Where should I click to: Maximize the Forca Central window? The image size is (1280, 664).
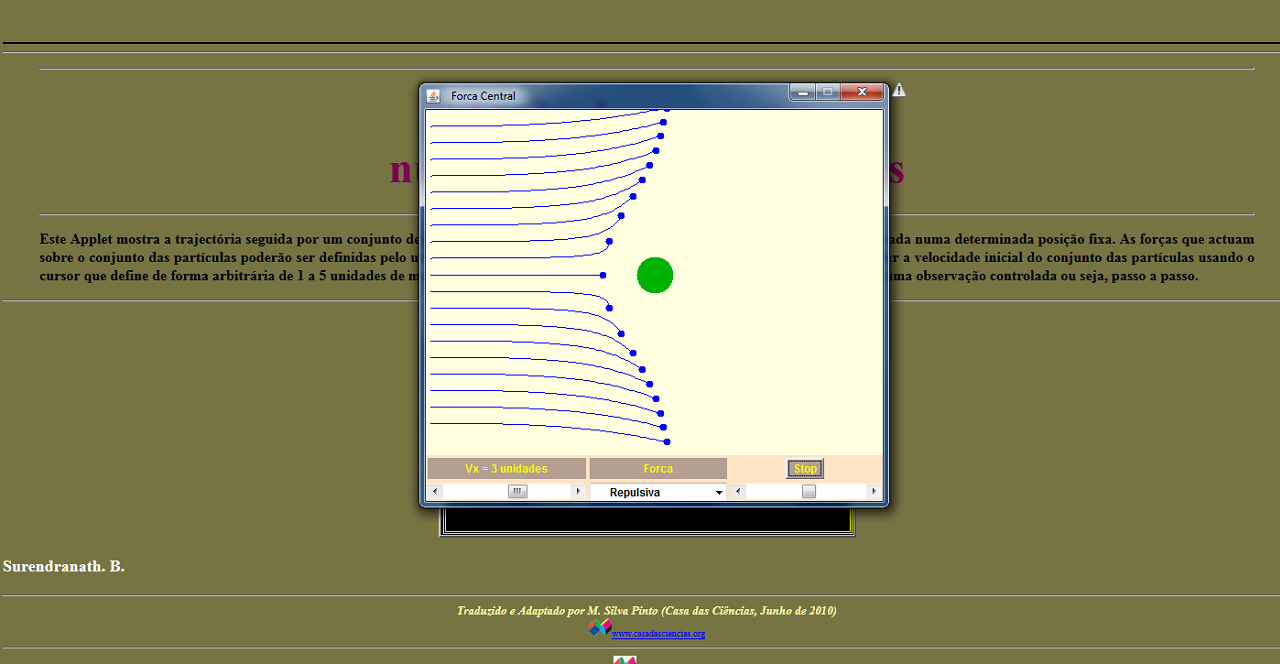tap(828, 92)
